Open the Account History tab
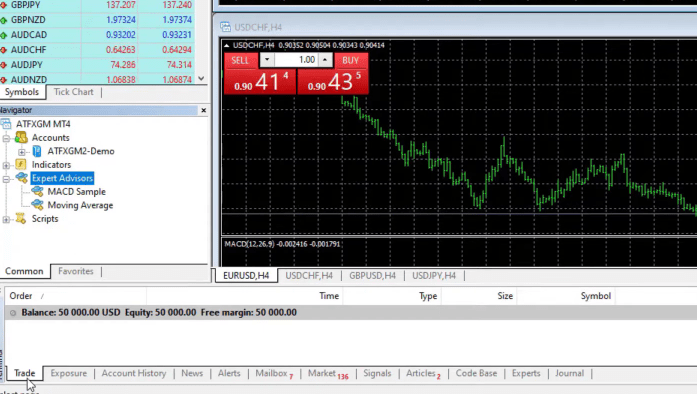 [x=134, y=374]
